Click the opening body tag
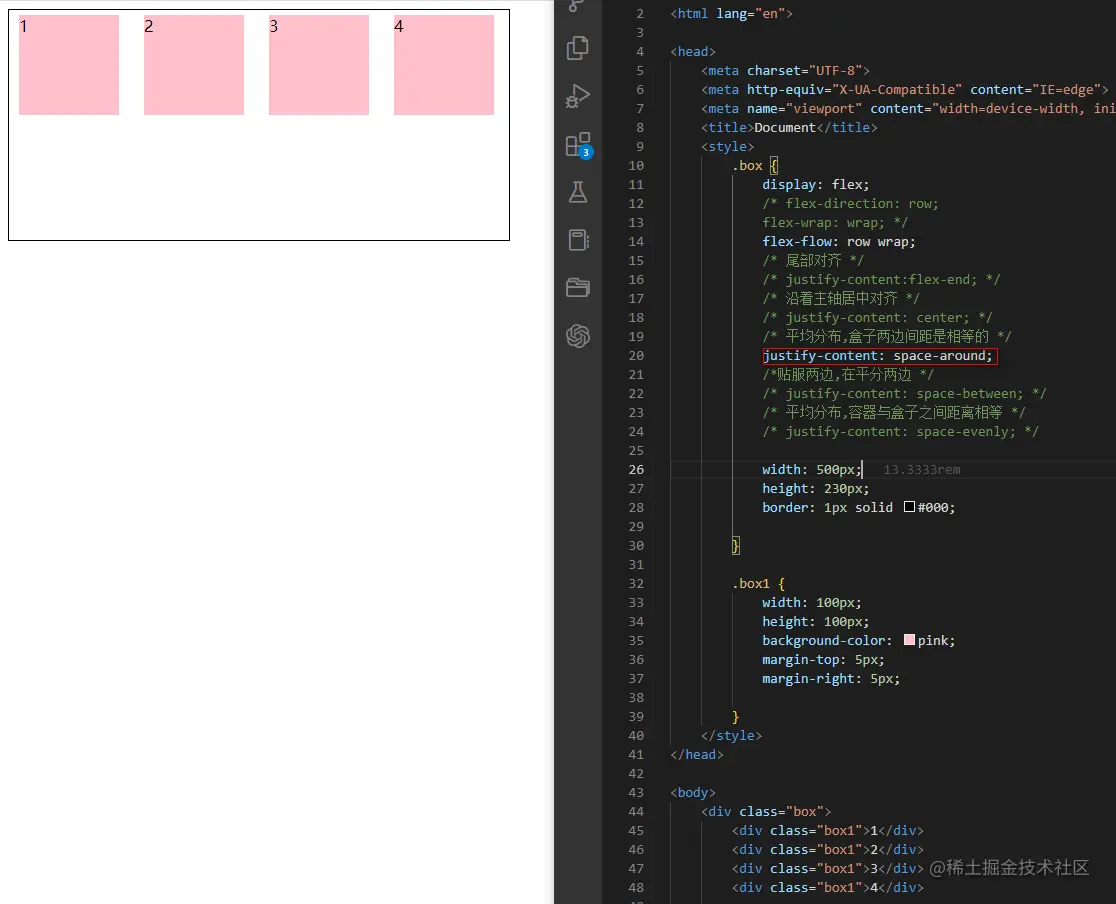This screenshot has width=1116, height=904. [693, 792]
